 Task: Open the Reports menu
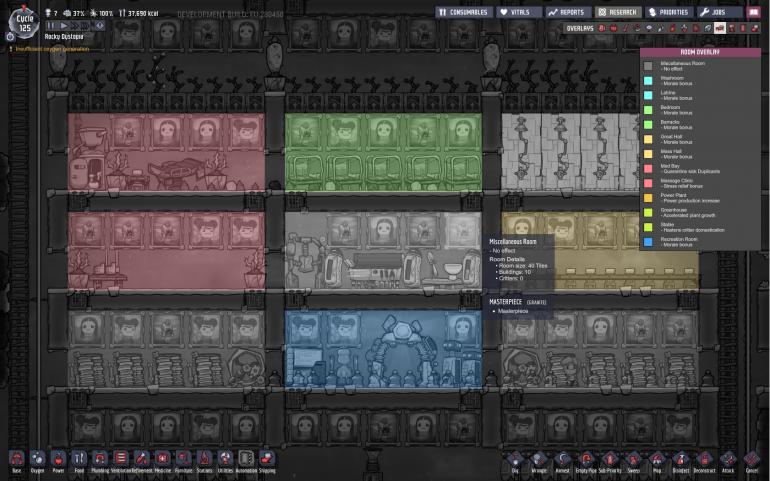[x=569, y=12]
